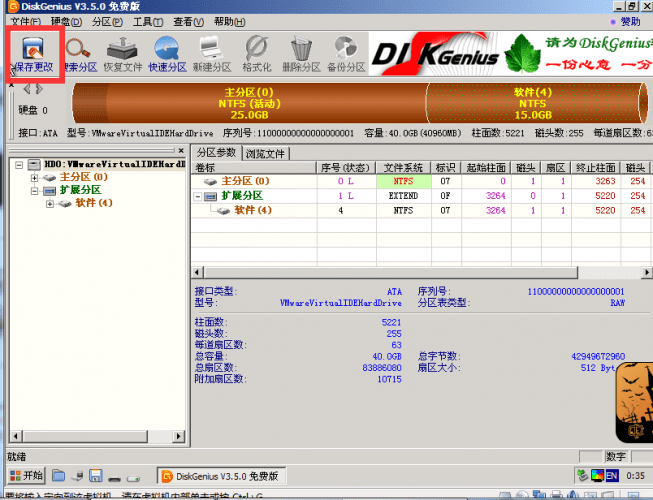This screenshot has width=653, height=500.
Task: Click the Halloween castle thumbnail image
Action: pyautogui.click(x=634, y=403)
